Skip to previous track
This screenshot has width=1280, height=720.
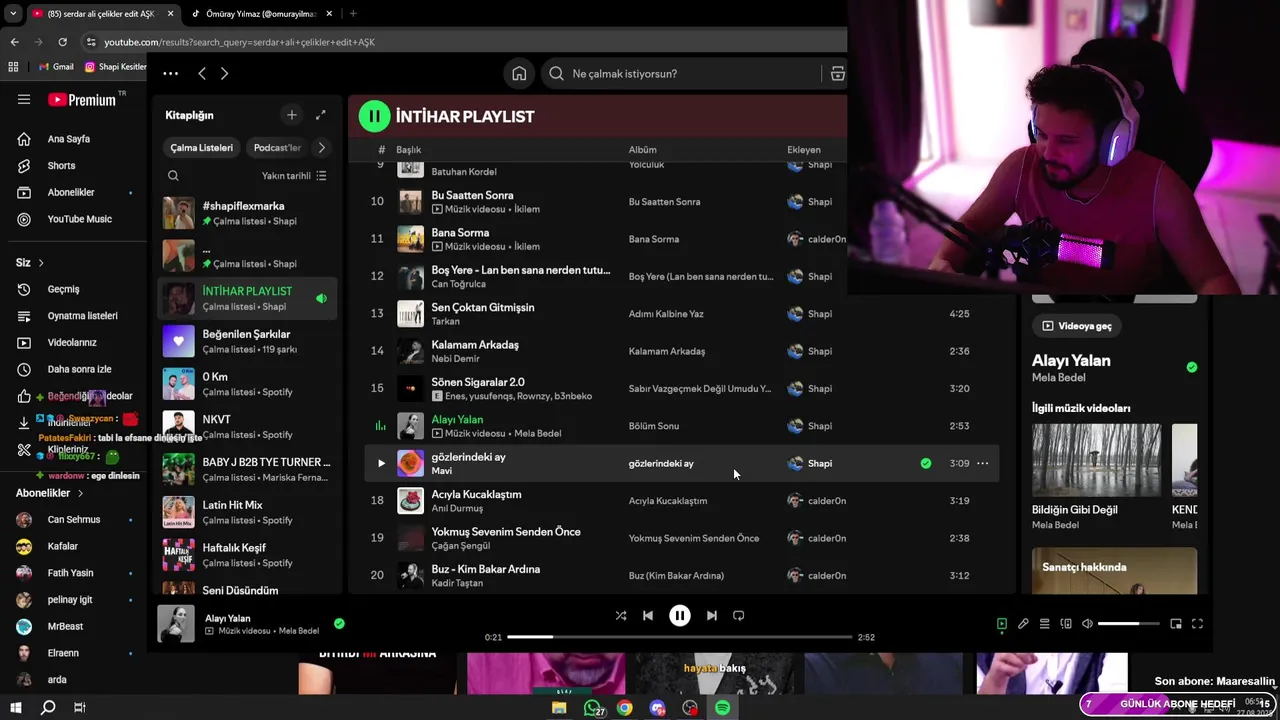coord(648,616)
